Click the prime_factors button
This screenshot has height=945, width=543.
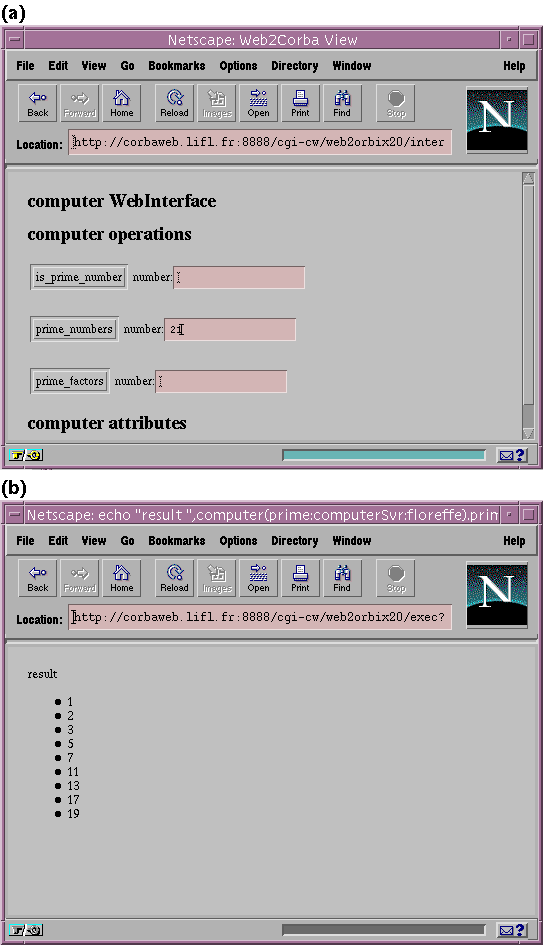click(70, 381)
